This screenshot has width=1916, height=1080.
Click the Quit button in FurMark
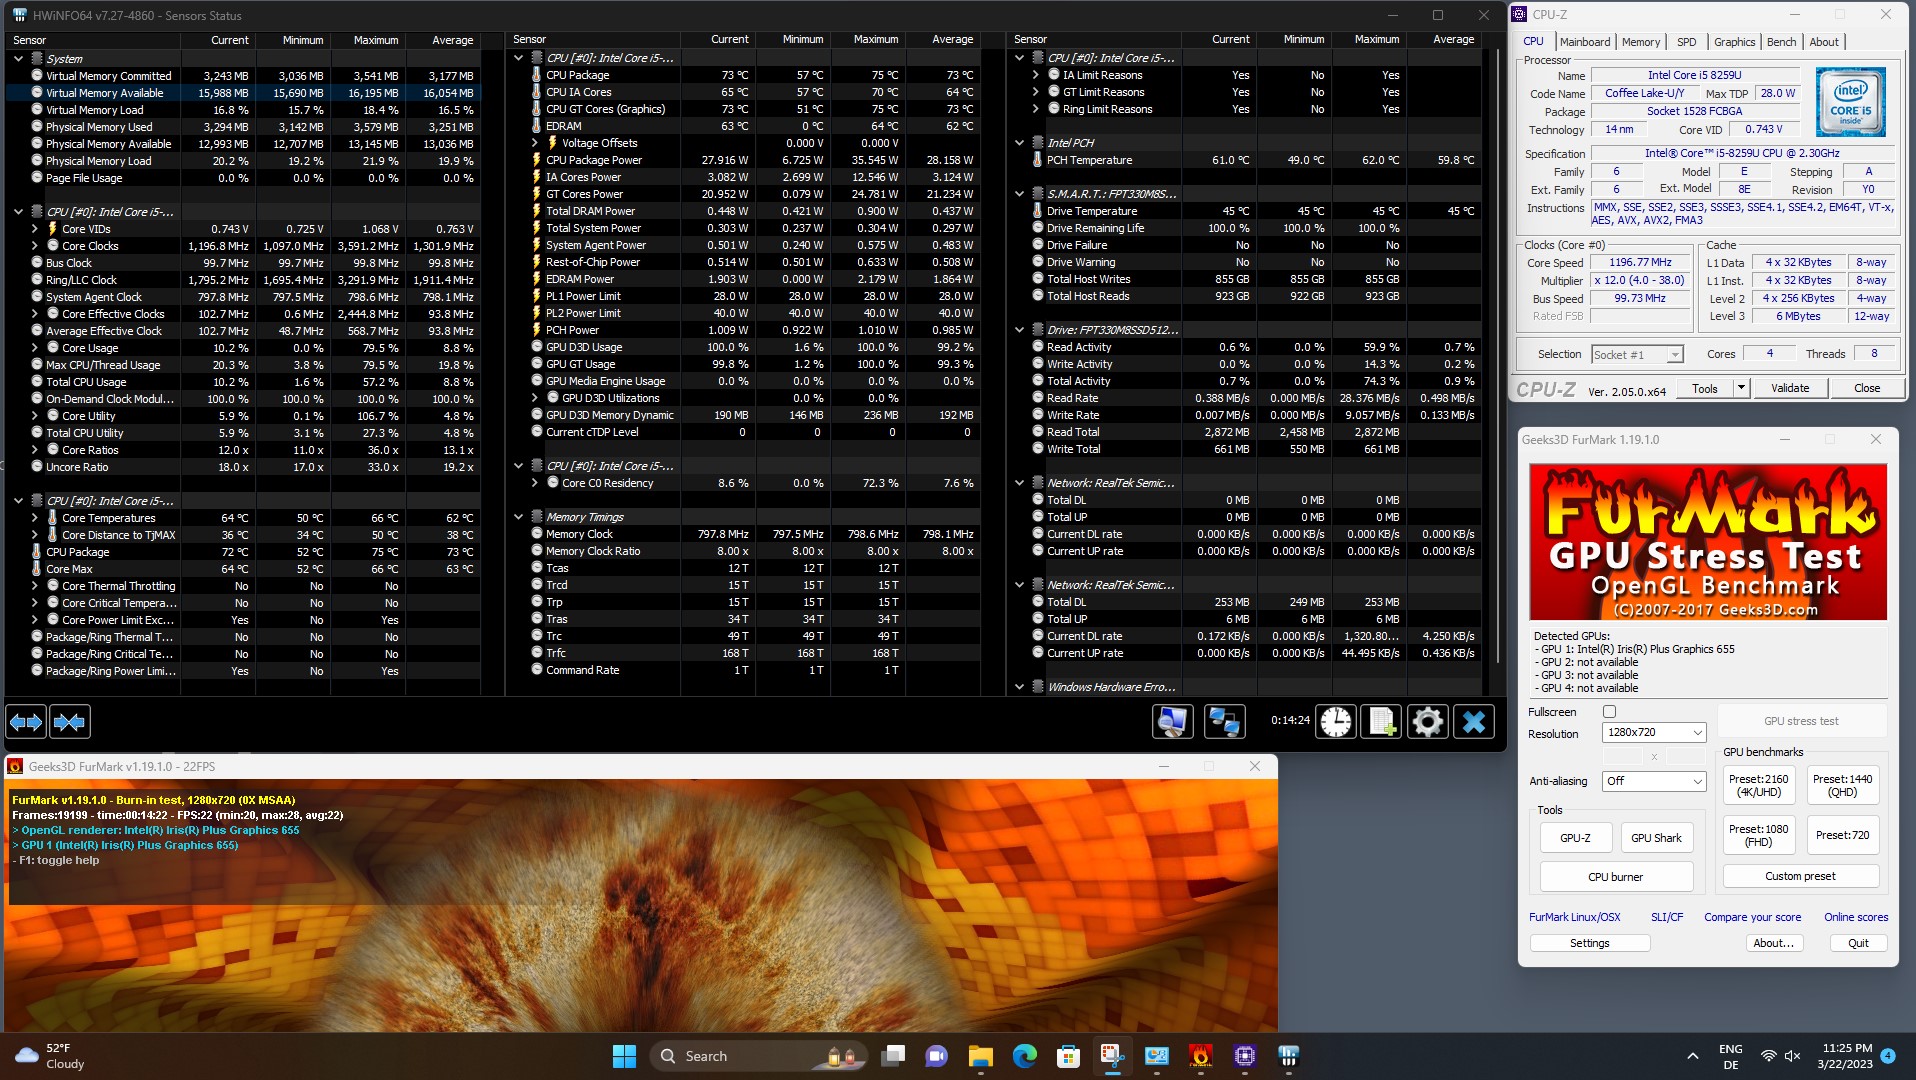tap(1858, 943)
